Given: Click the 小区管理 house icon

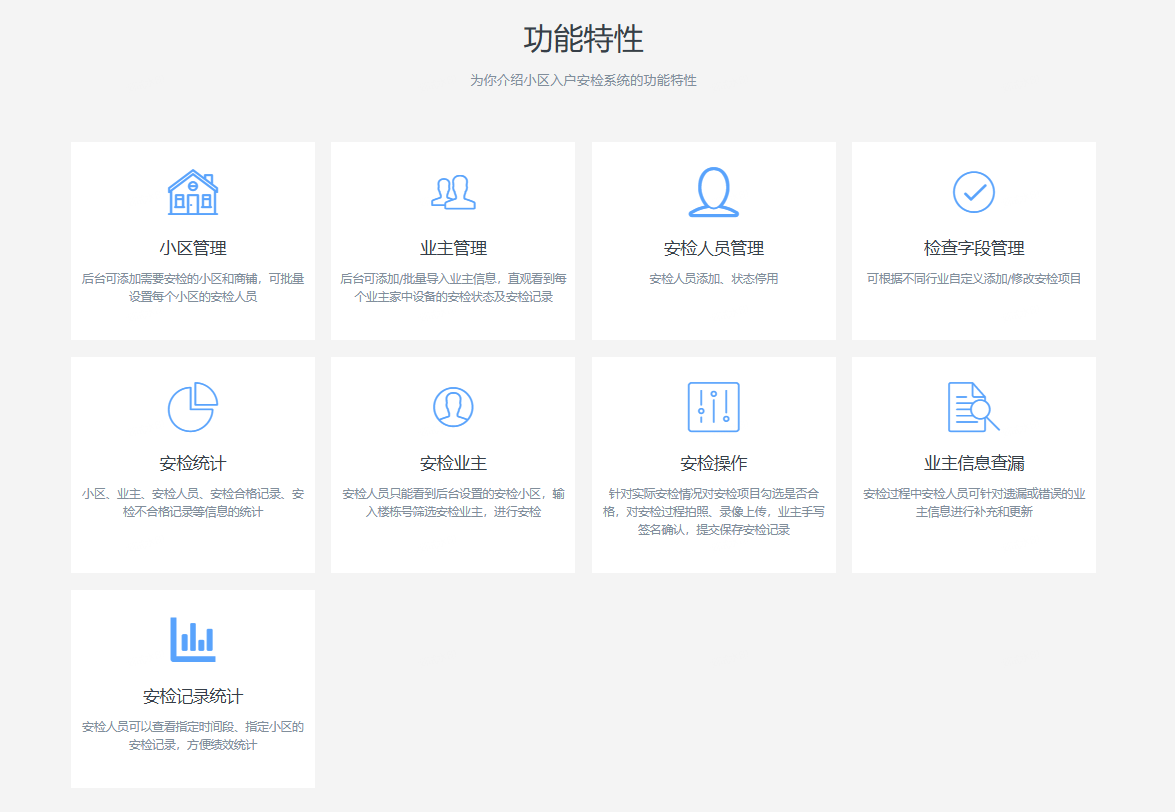Looking at the screenshot, I should pyautogui.click(x=193, y=192).
